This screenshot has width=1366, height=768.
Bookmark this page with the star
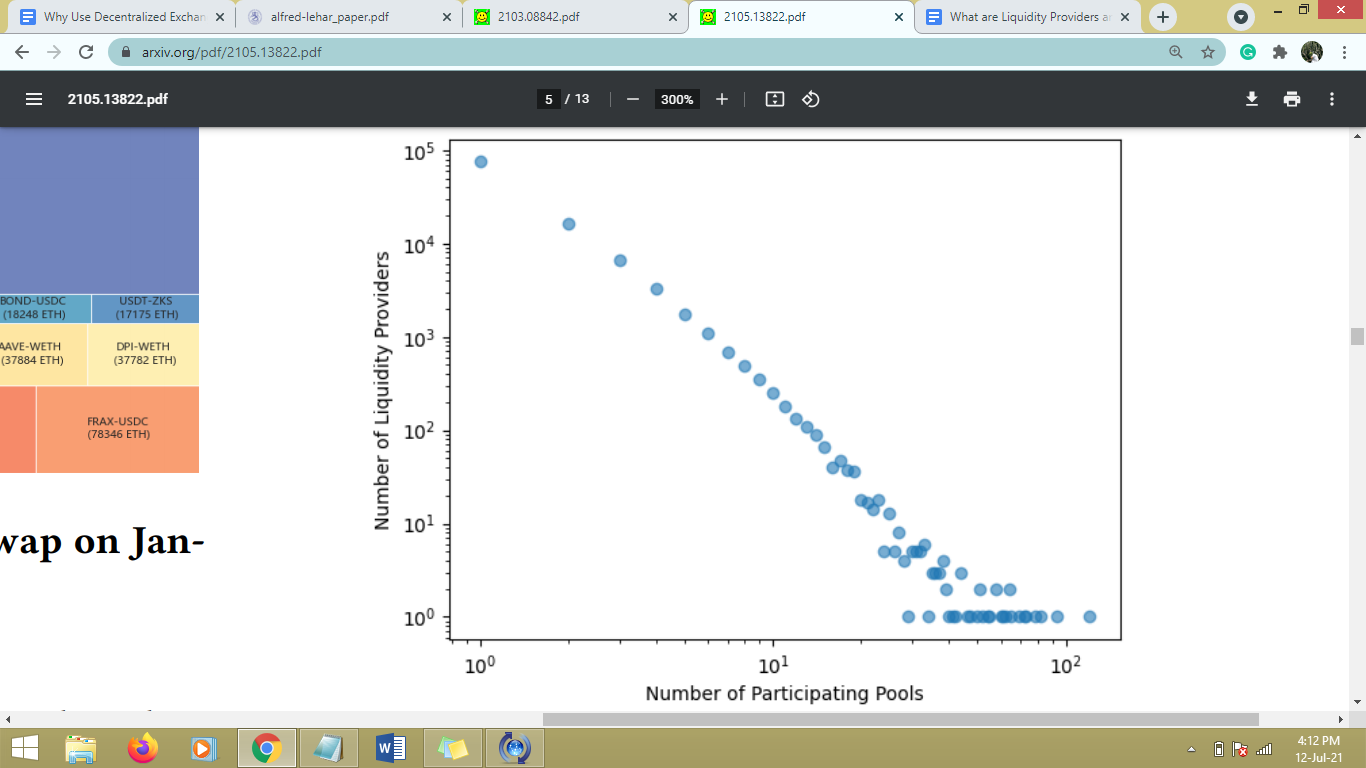1208,52
